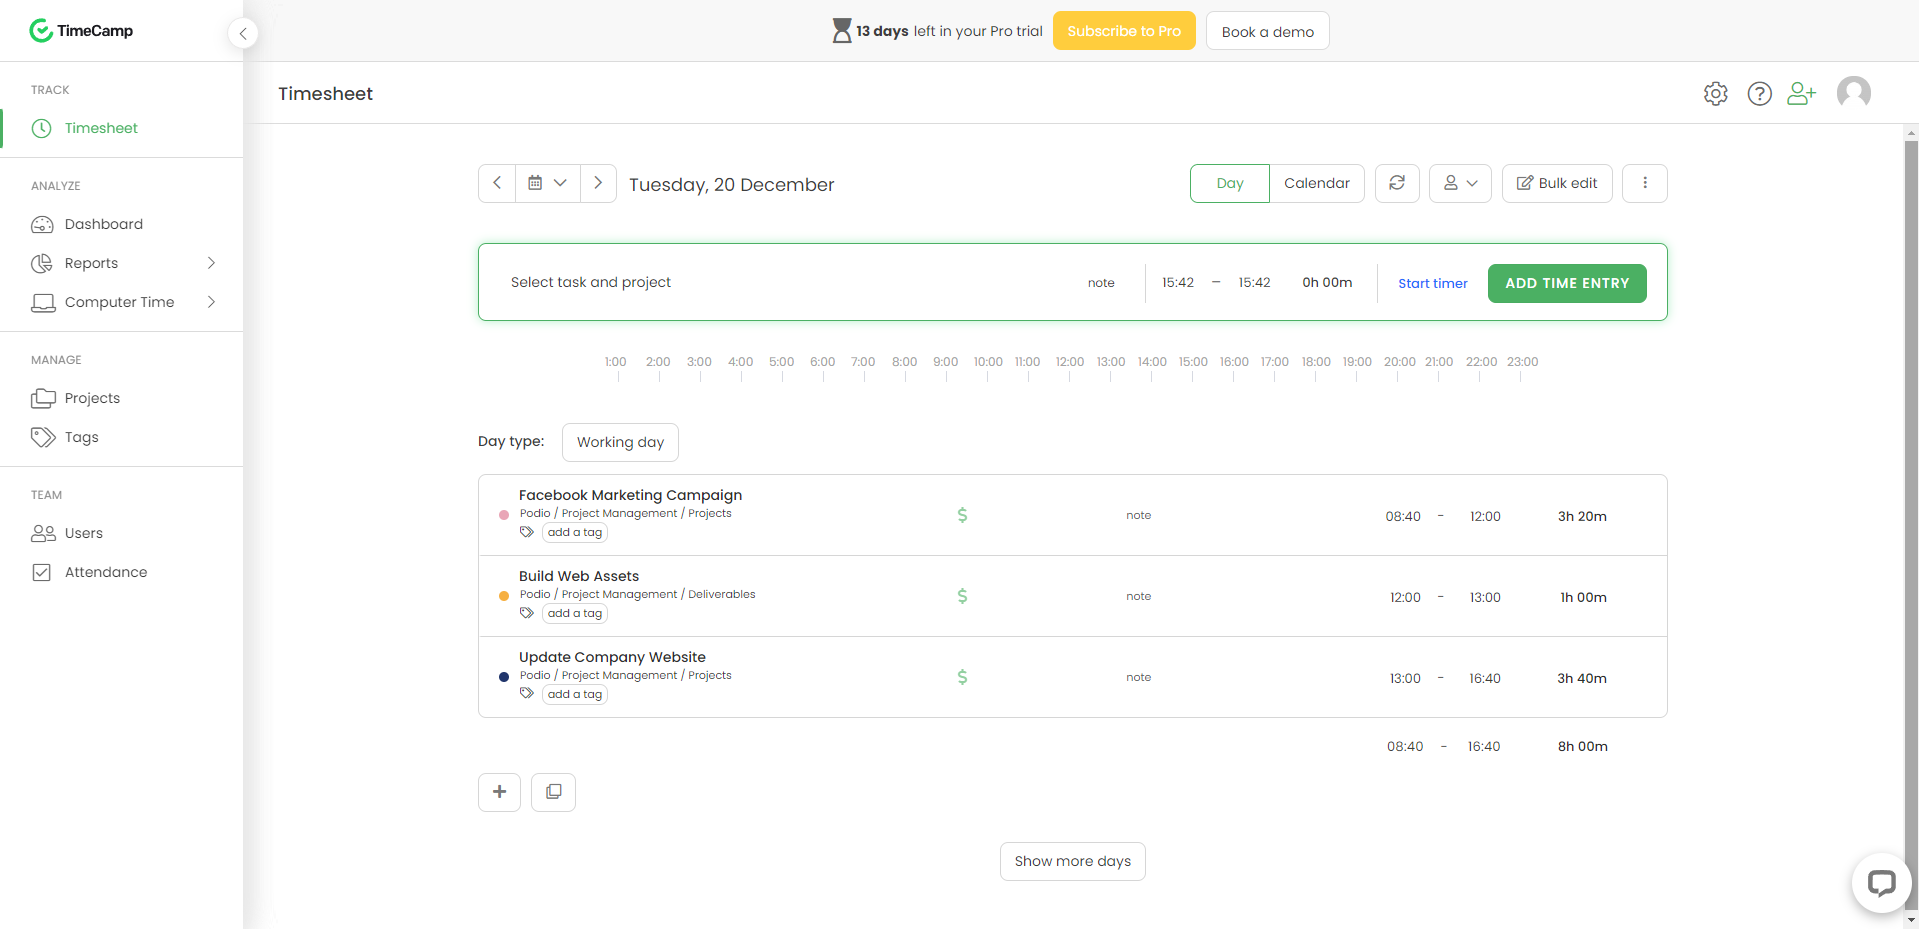
Task: Click the invite user icon
Action: point(1801,94)
